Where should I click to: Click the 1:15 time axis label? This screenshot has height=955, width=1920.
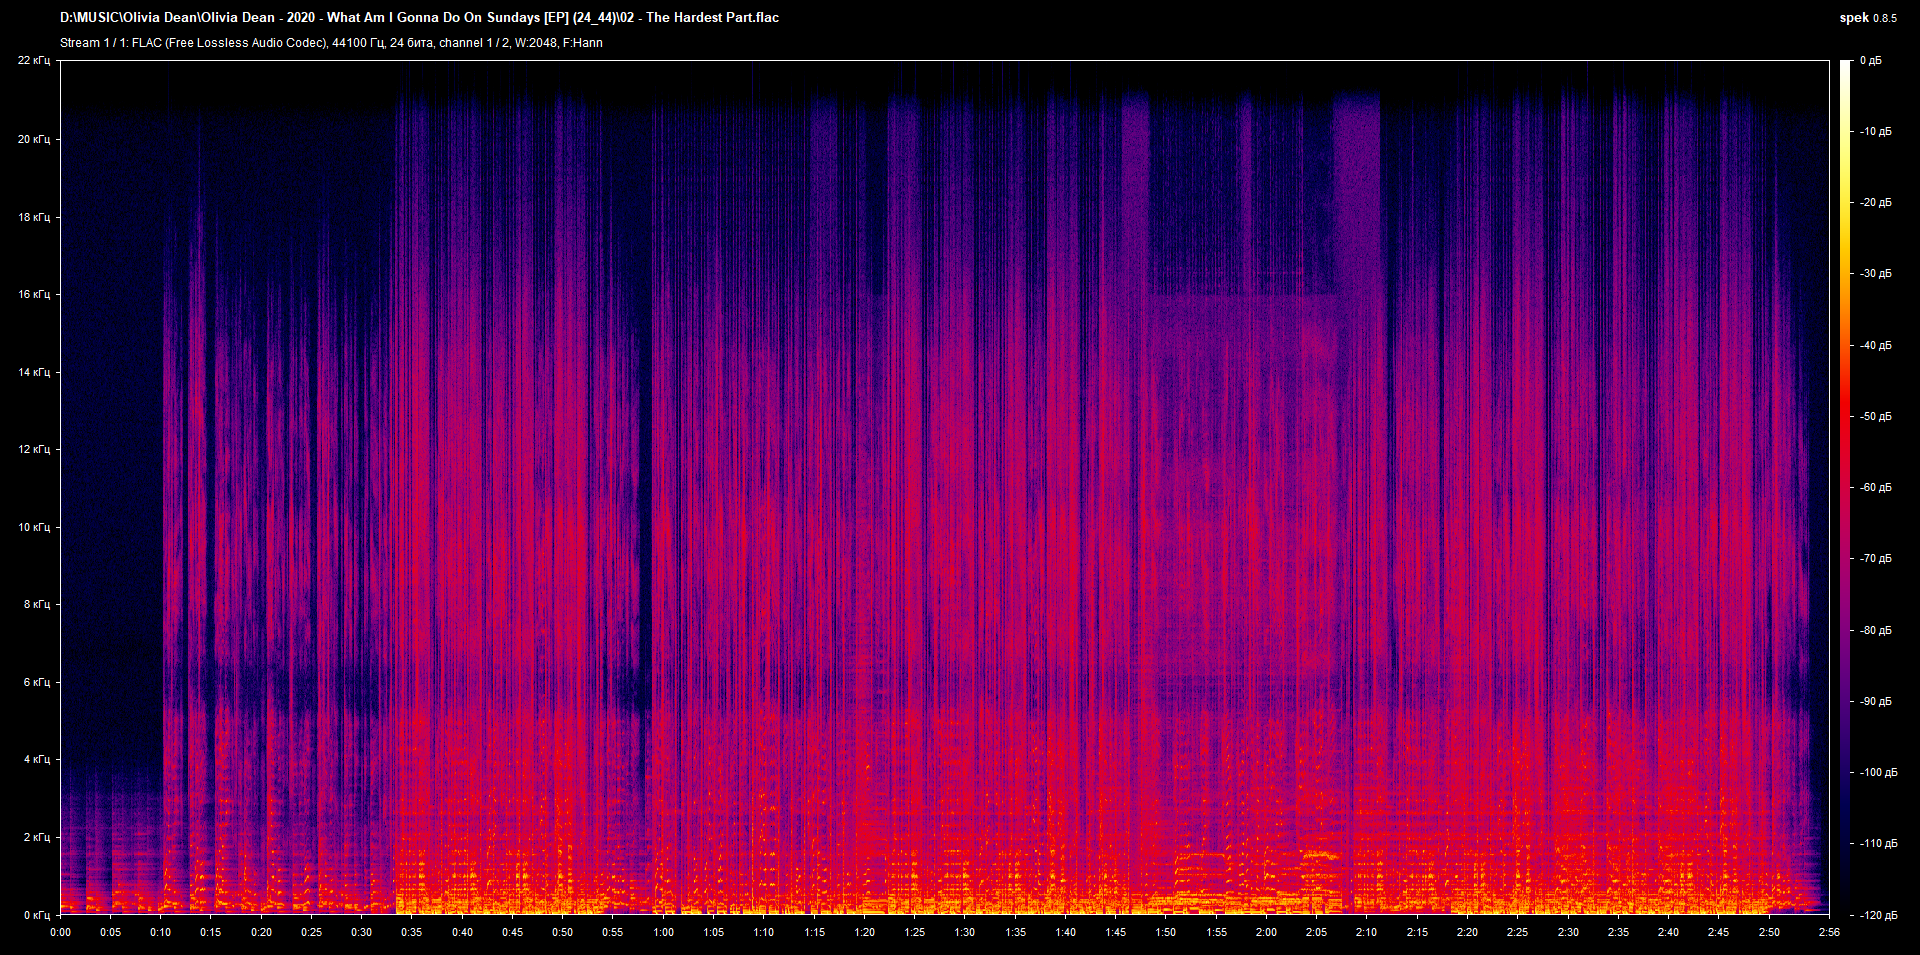tap(815, 932)
